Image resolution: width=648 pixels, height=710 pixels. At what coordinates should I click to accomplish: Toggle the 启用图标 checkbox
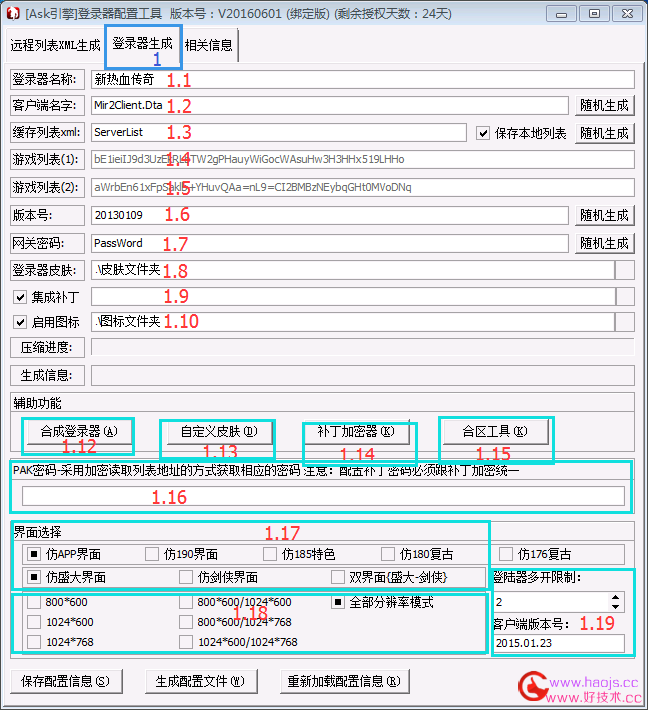coord(20,322)
